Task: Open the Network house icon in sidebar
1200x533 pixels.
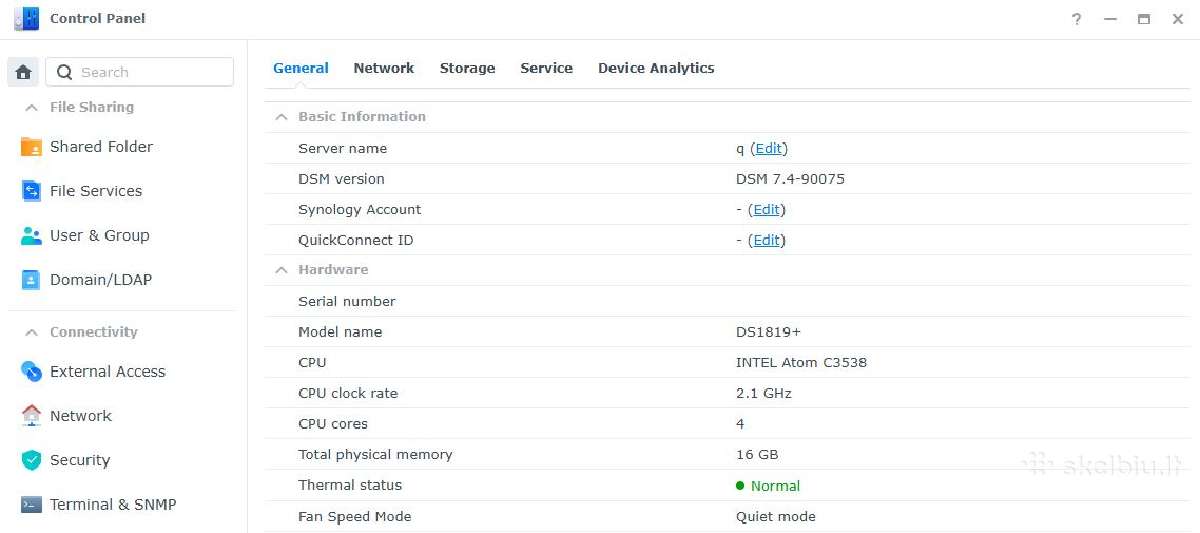Action: coord(31,416)
